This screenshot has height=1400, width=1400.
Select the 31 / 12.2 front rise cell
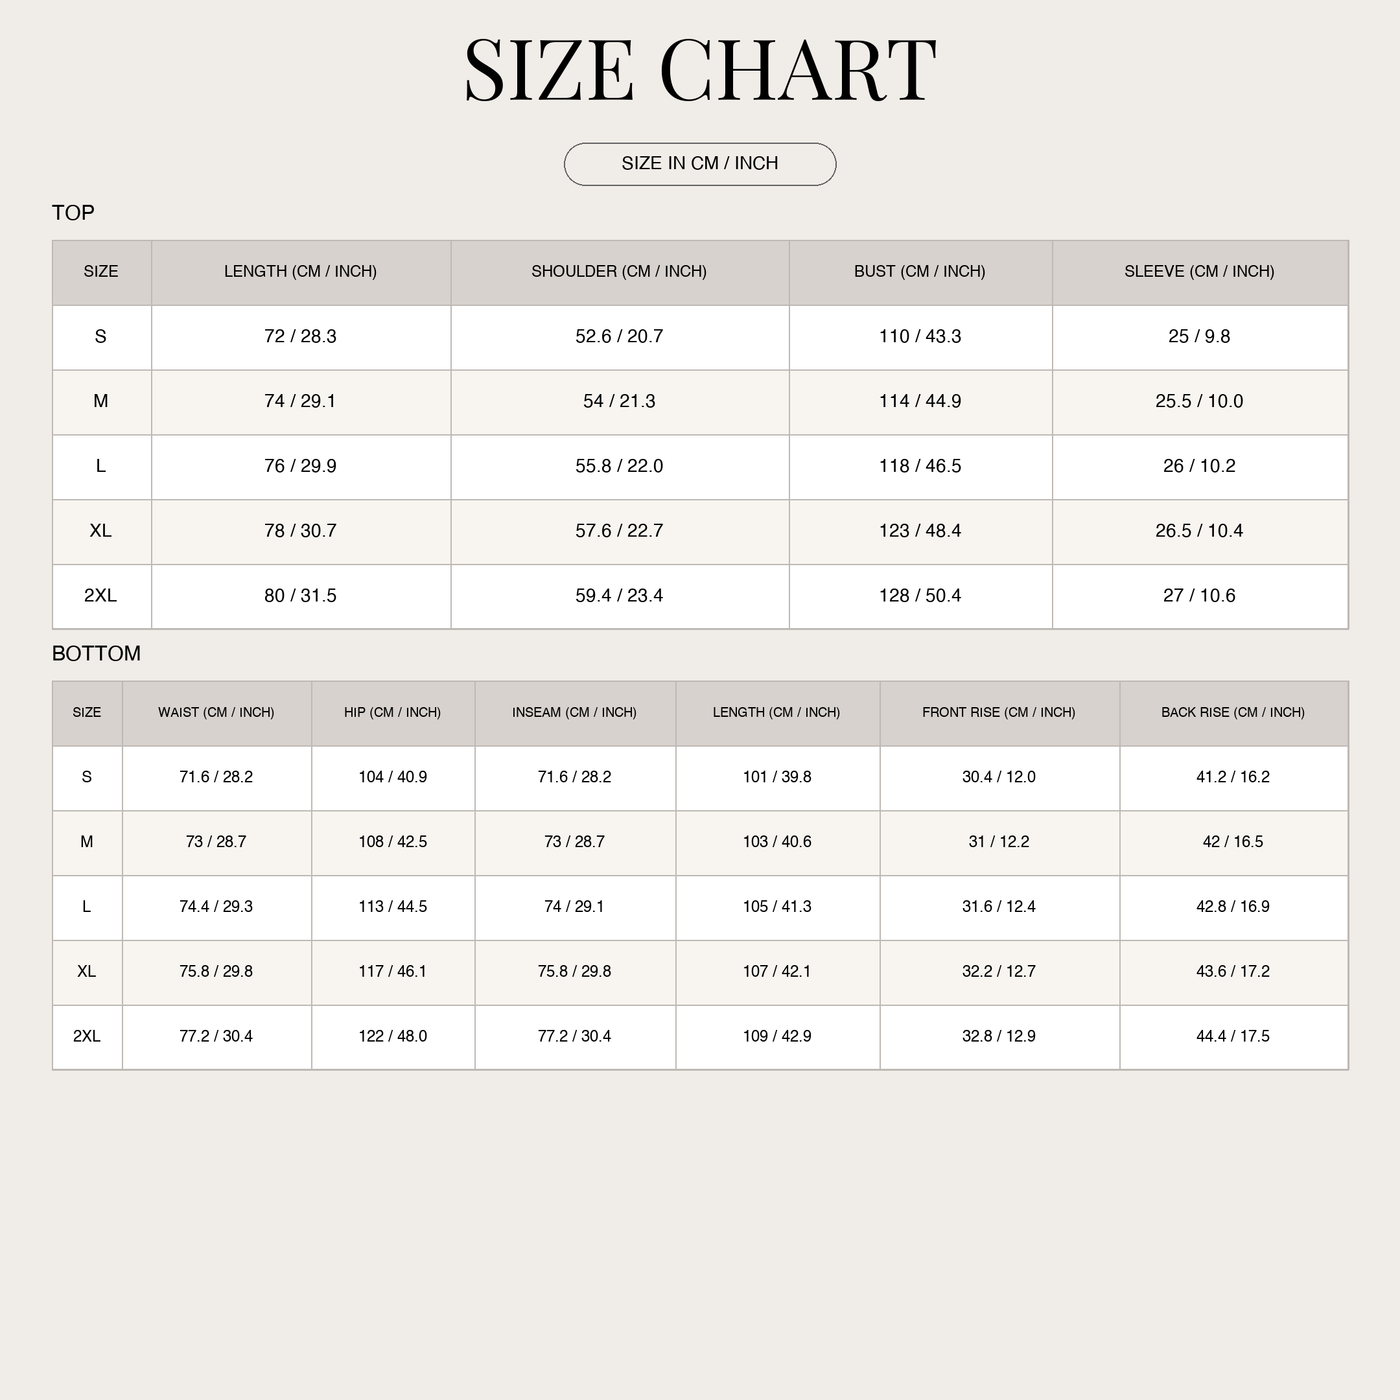click(x=999, y=843)
